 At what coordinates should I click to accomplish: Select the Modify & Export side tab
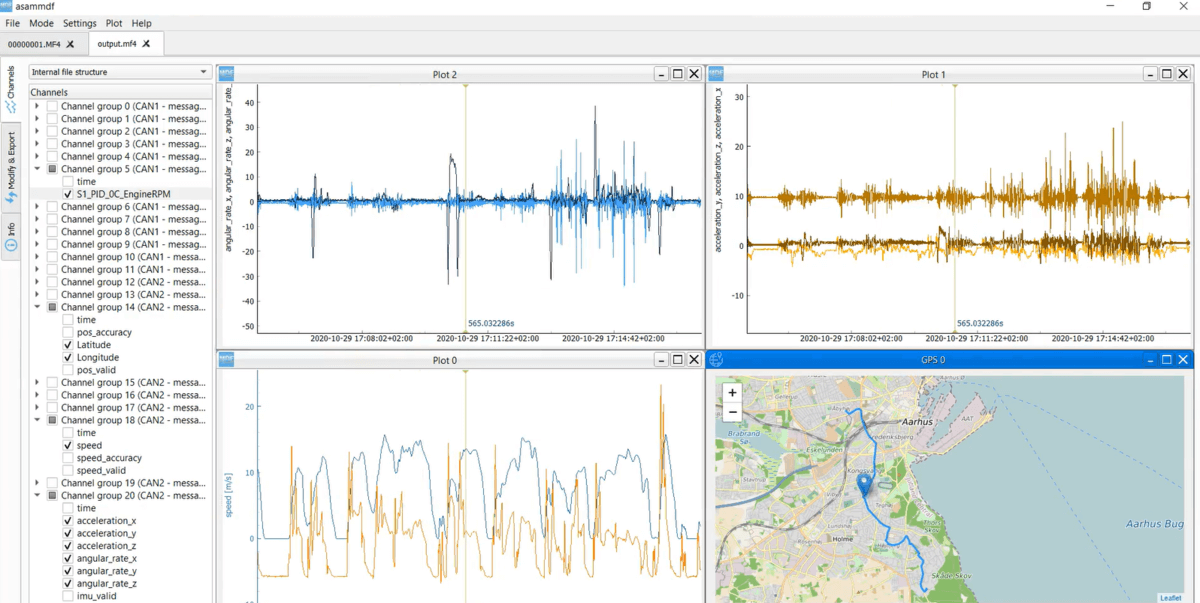tap(10, 168)
